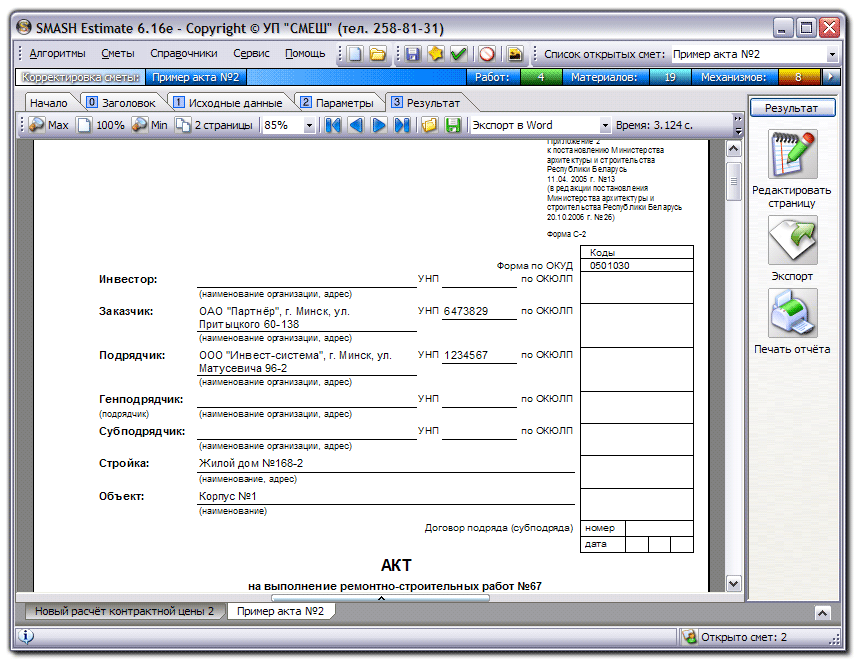
Task: Click the green checkmark toolbar icon
Action: coord(458,54)
